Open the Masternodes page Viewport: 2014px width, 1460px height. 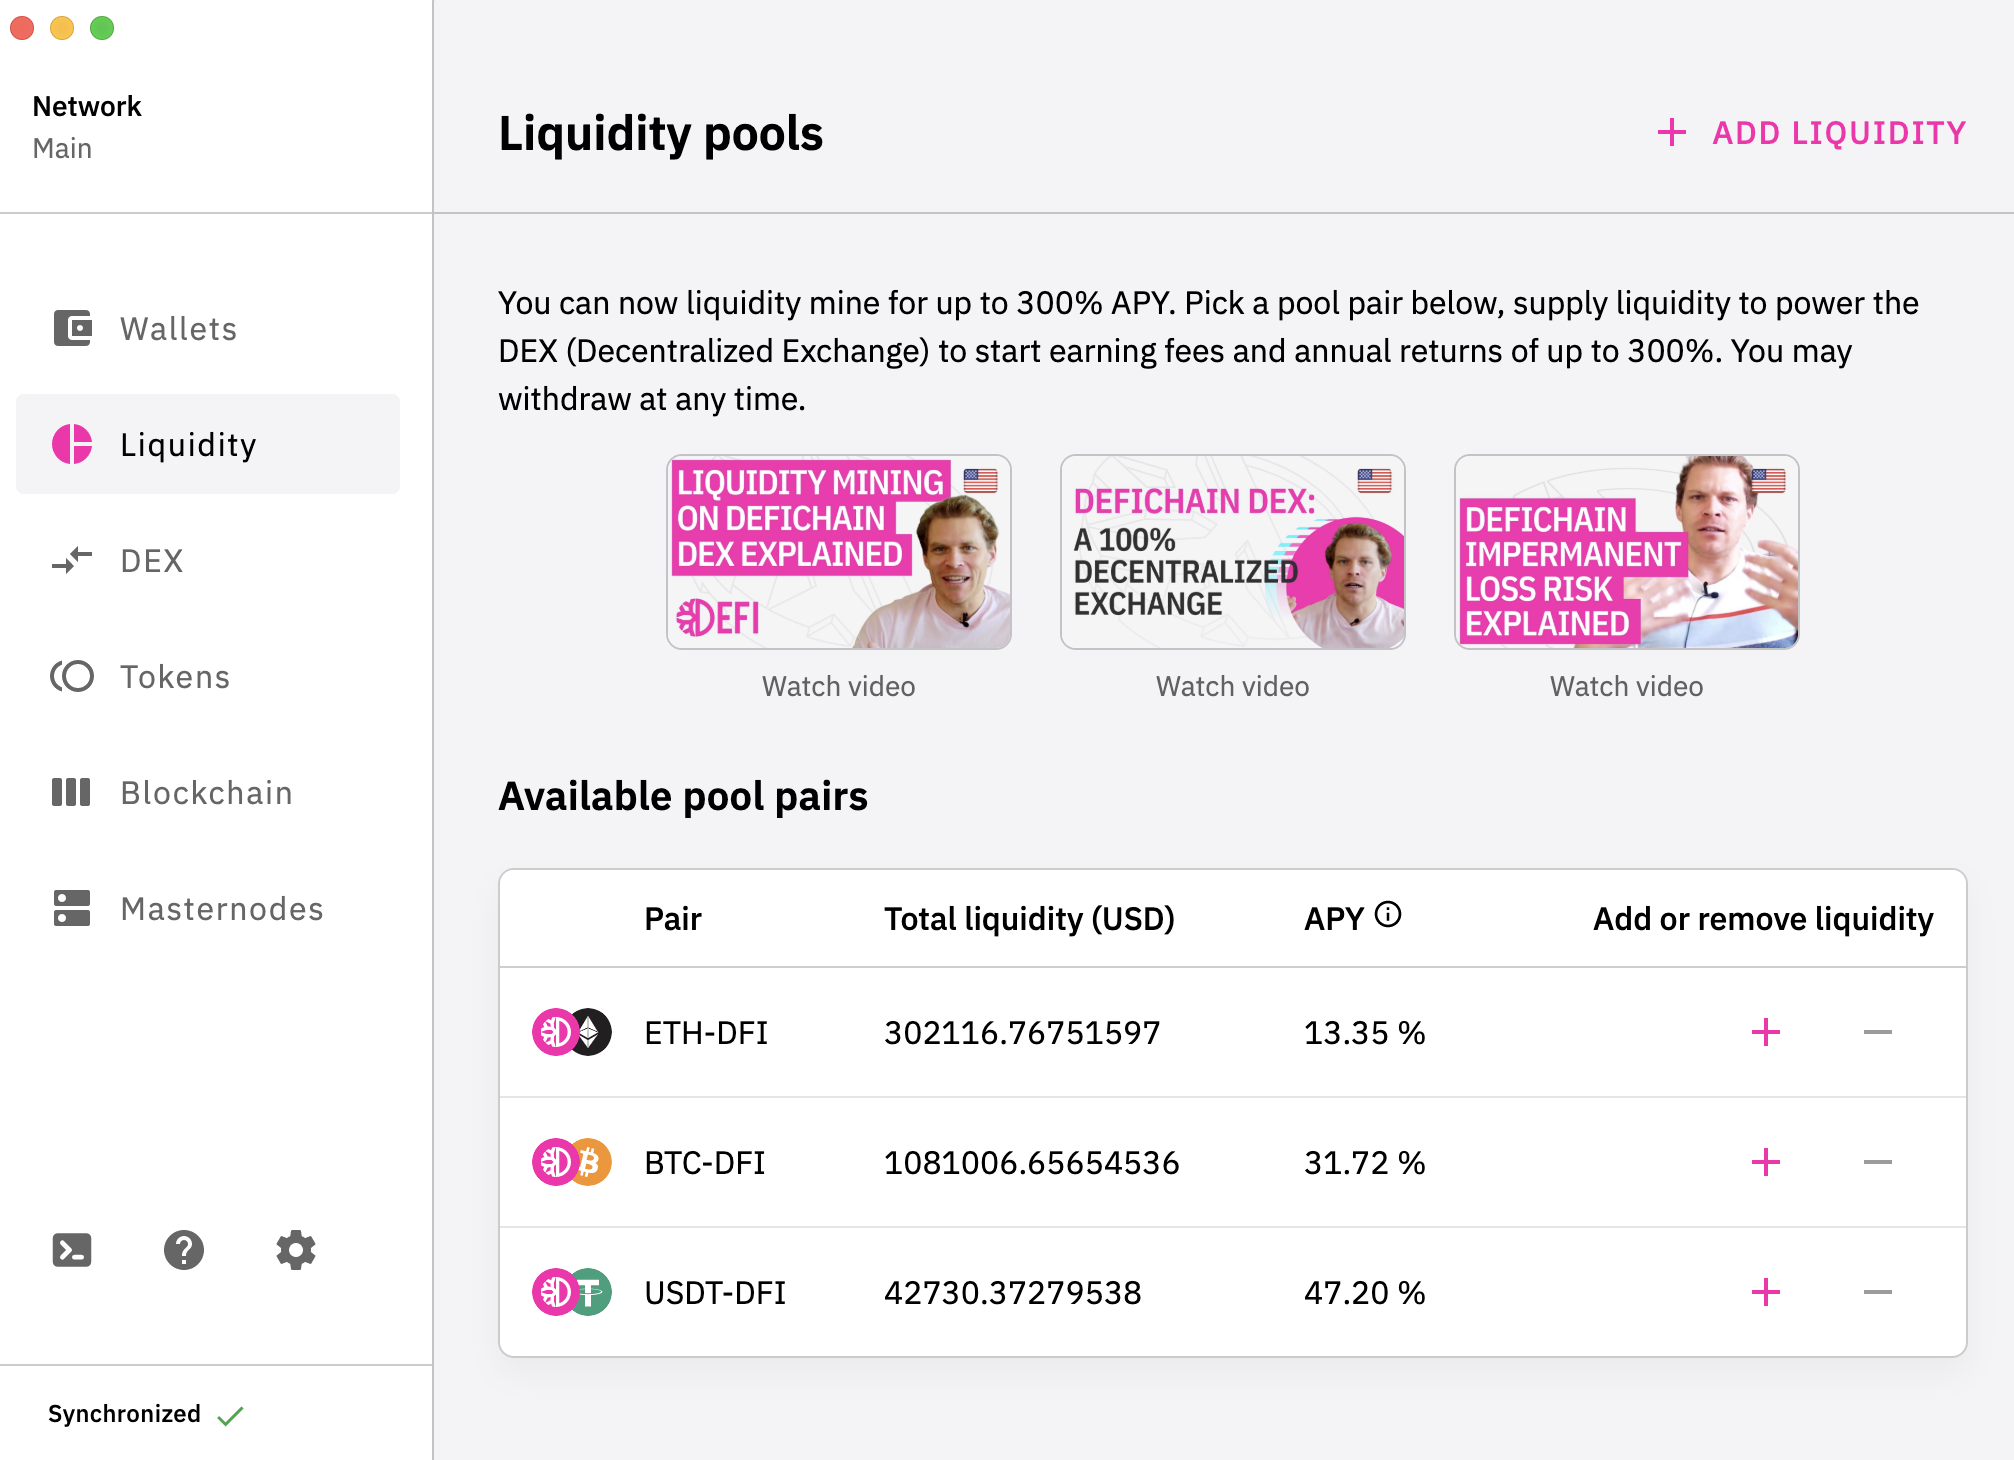(222, 909)
